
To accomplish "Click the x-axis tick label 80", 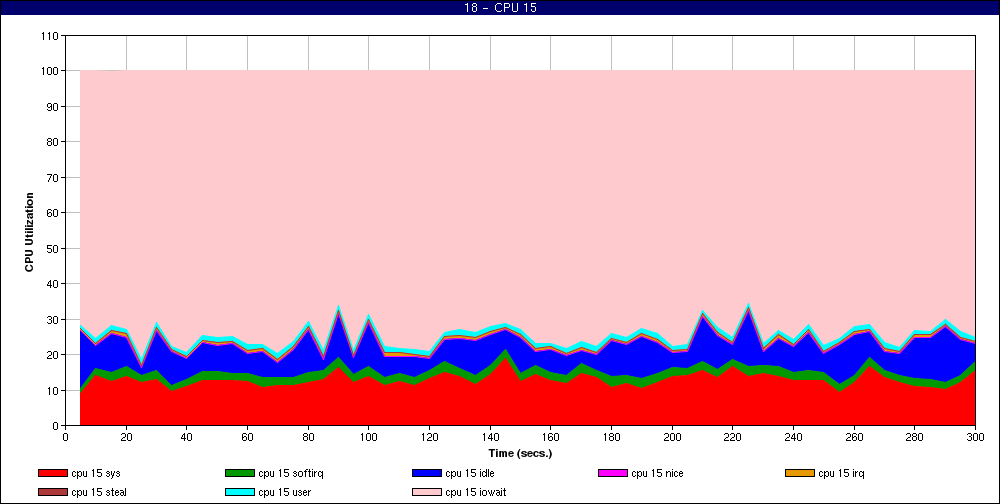I will (308, 437).
